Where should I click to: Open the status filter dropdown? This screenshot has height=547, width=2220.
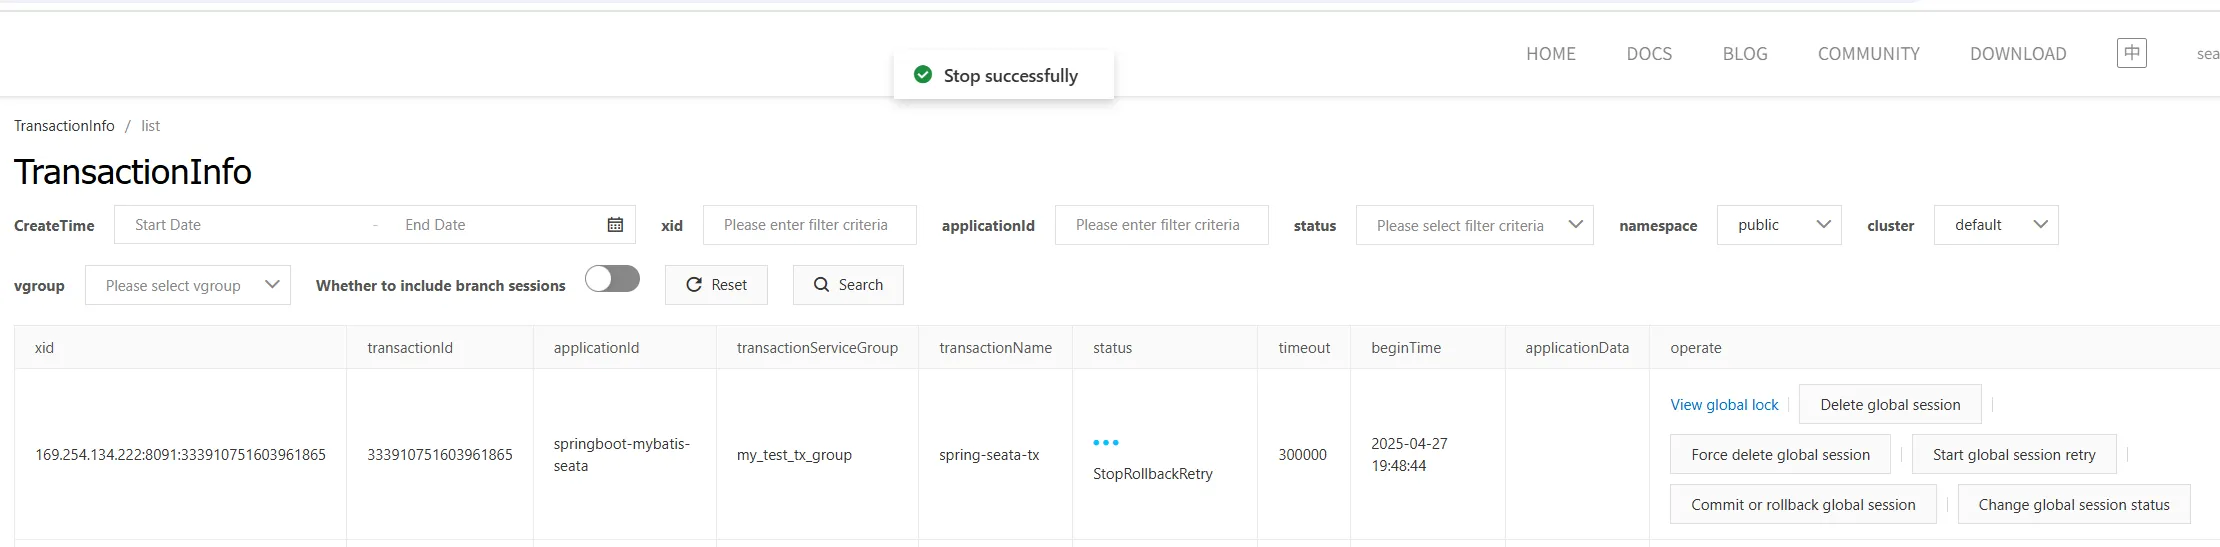(1473, 225)
